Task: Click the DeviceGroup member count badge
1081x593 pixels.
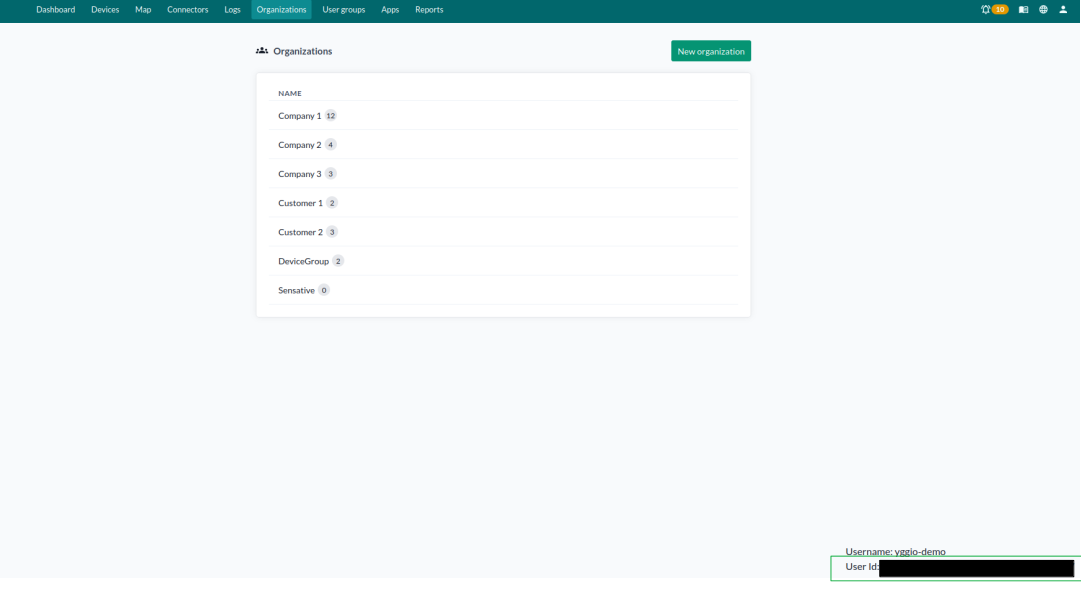Action: 338,260
